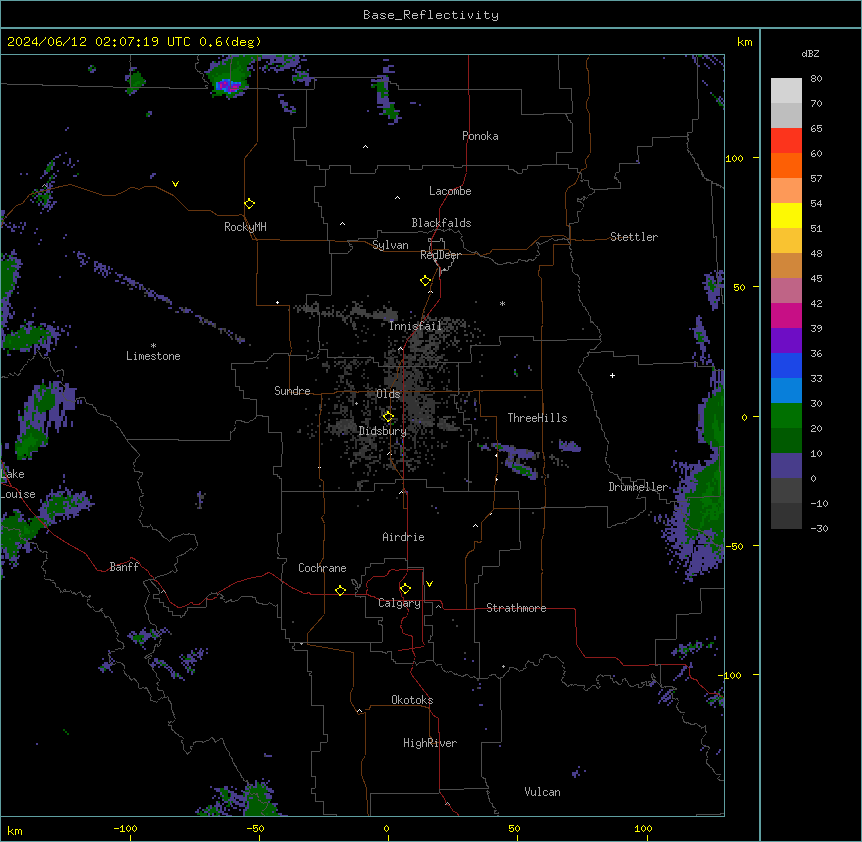
Task: Click the km label in the top right
Action: tap(744, 42)
